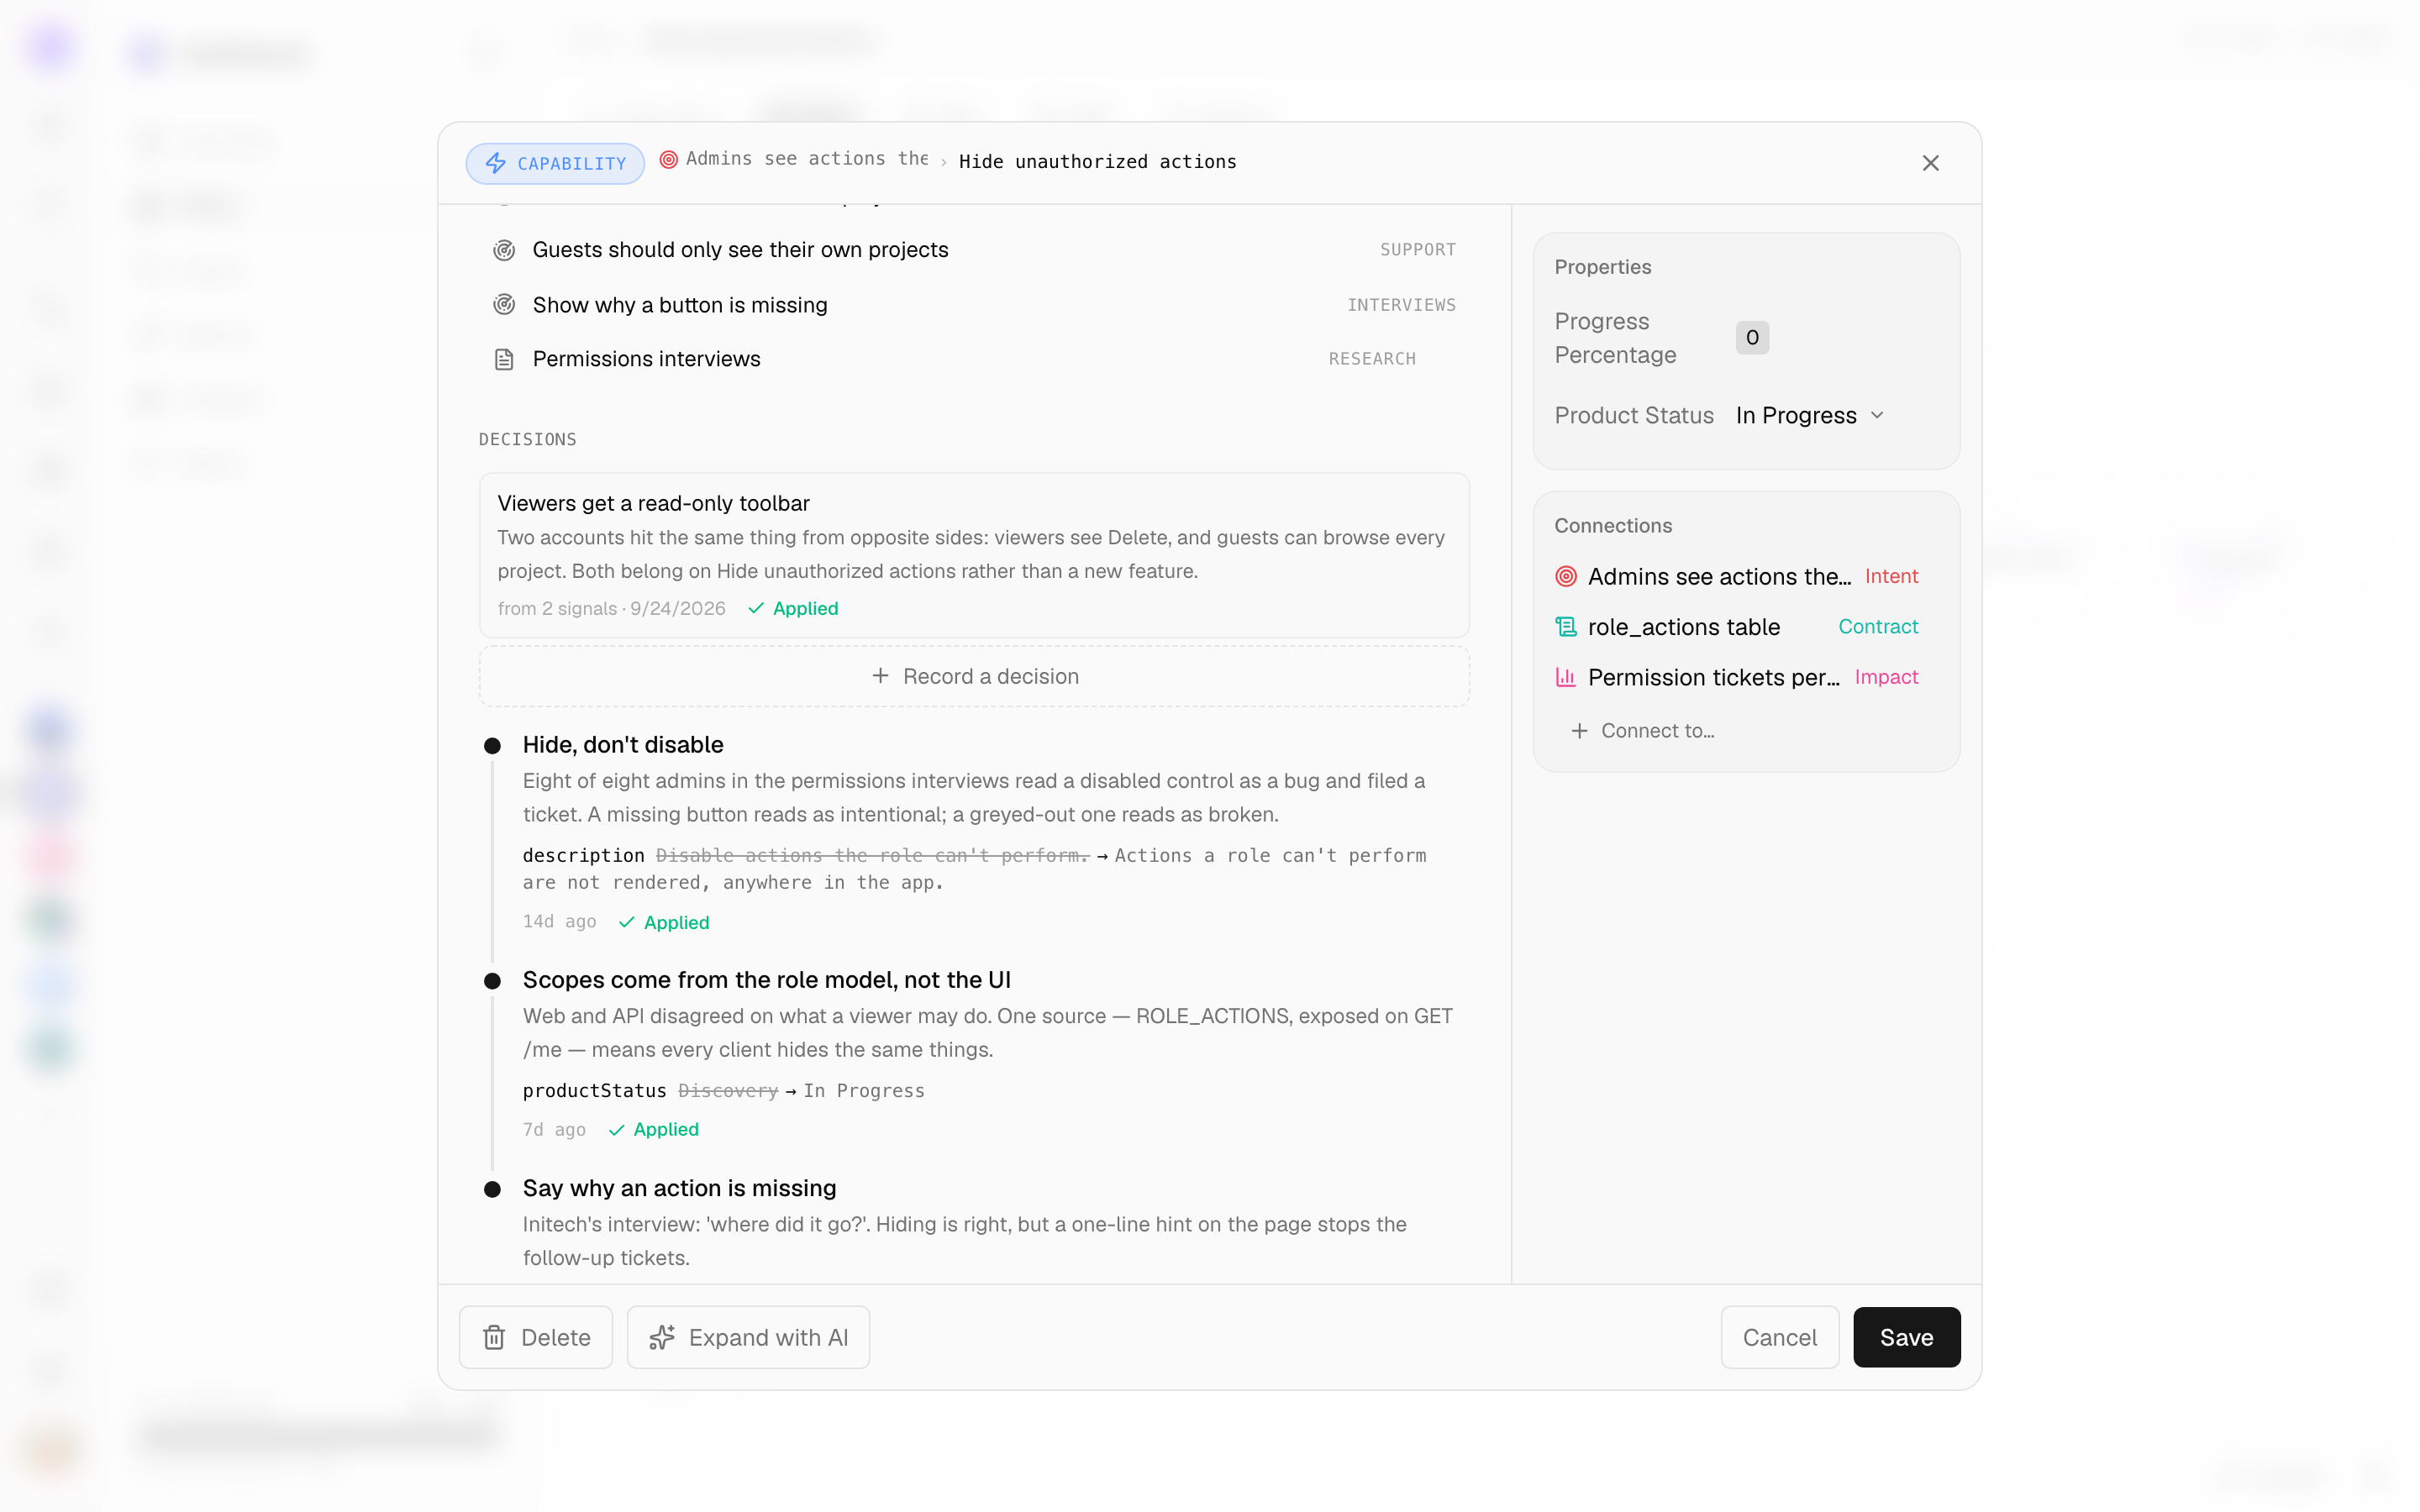The image size is (2420, 1512).
Task: Open the Permissions interviews research item
Action: pyautogui.click(x=974, y=359)
